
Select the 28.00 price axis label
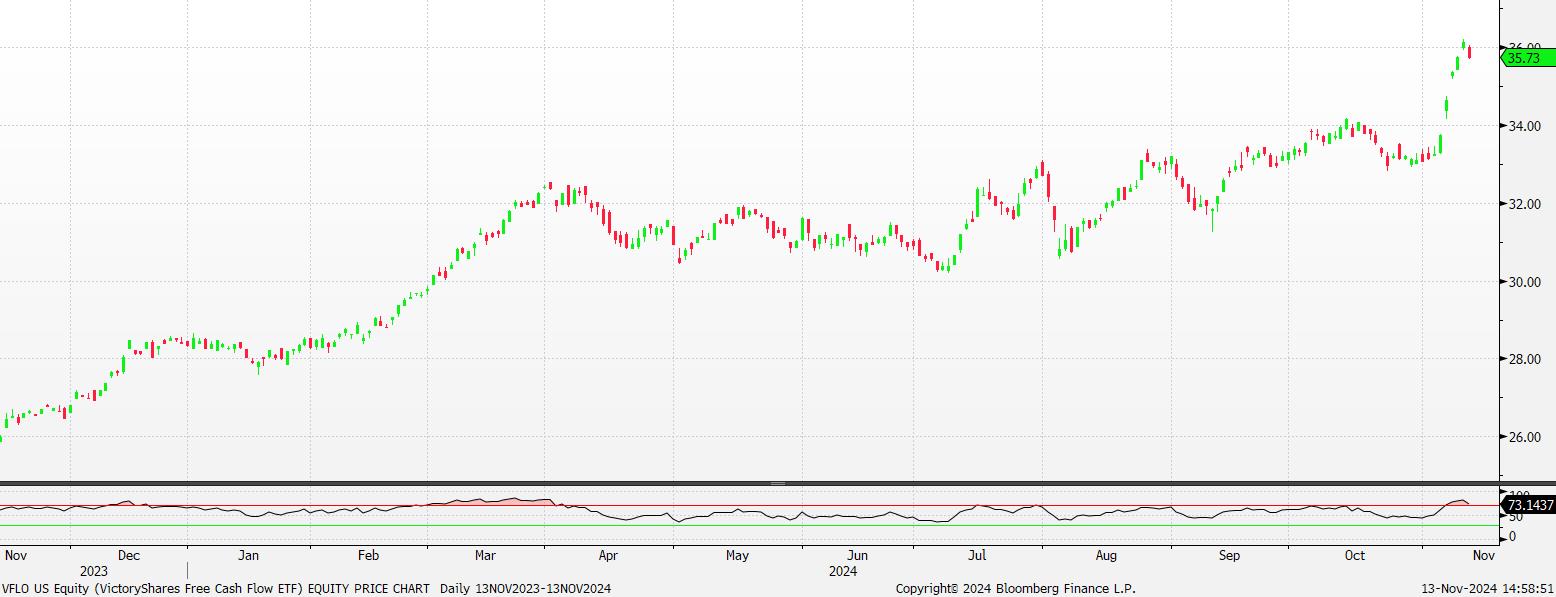point(1524,359)
